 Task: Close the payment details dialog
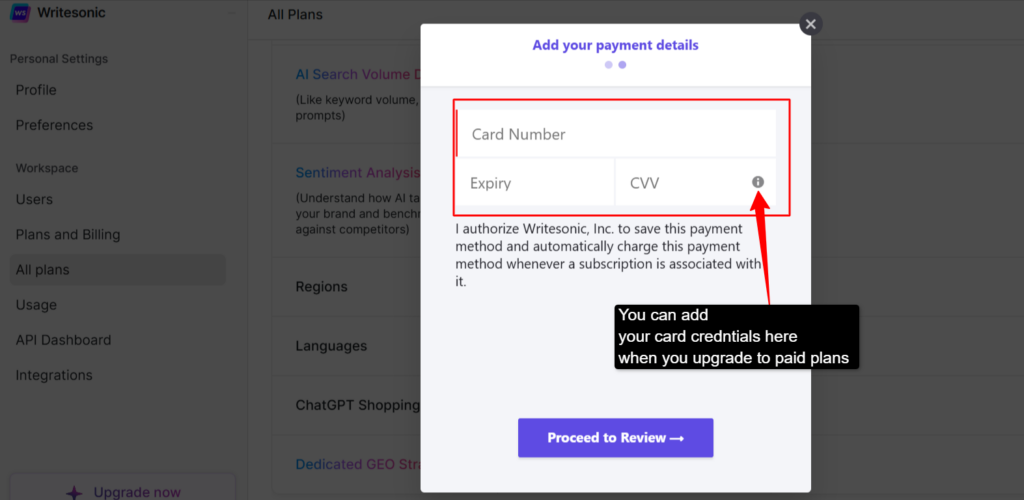810,24
